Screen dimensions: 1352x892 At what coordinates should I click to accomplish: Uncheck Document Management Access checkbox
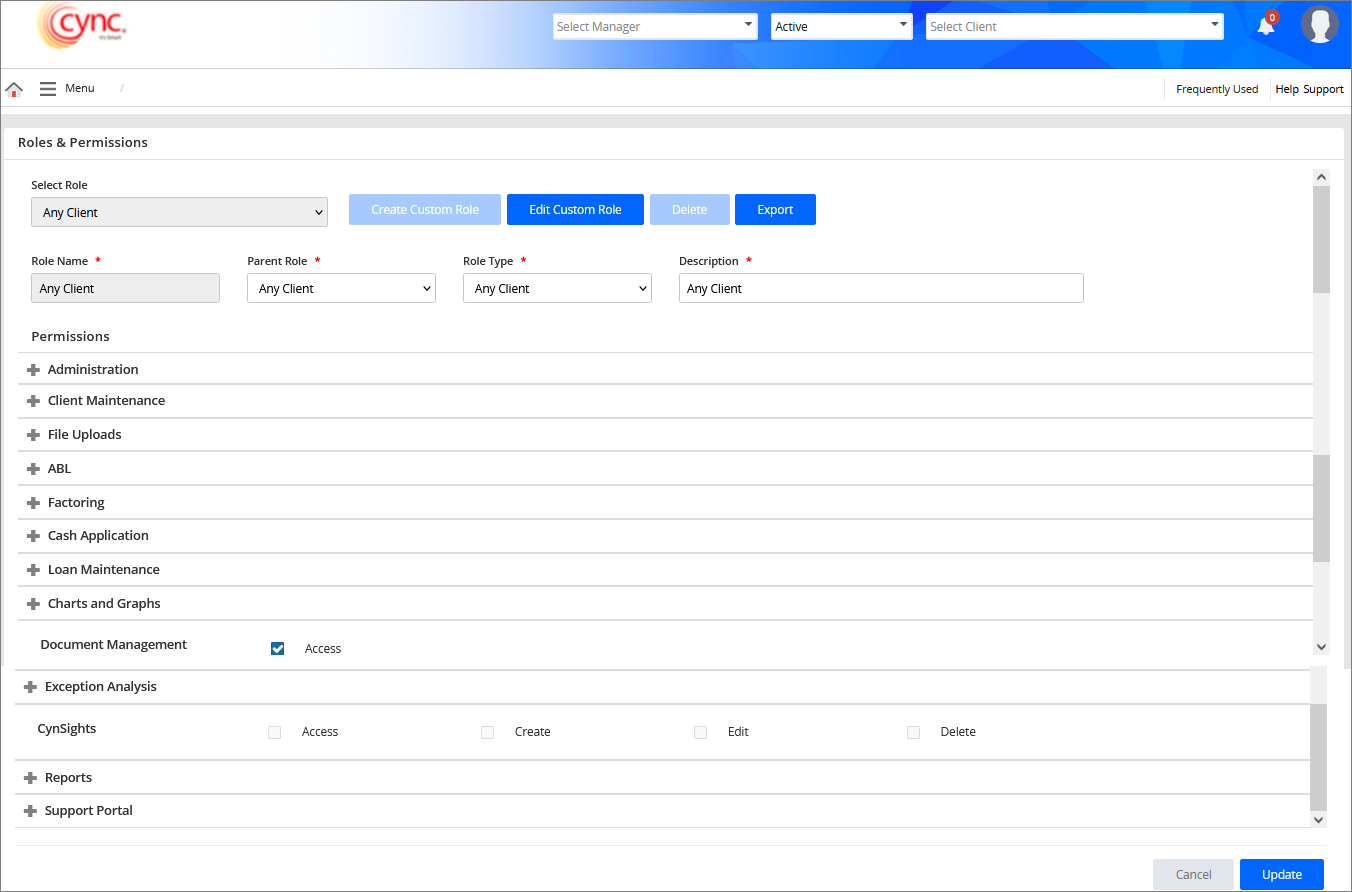click(x=278, y=649)
